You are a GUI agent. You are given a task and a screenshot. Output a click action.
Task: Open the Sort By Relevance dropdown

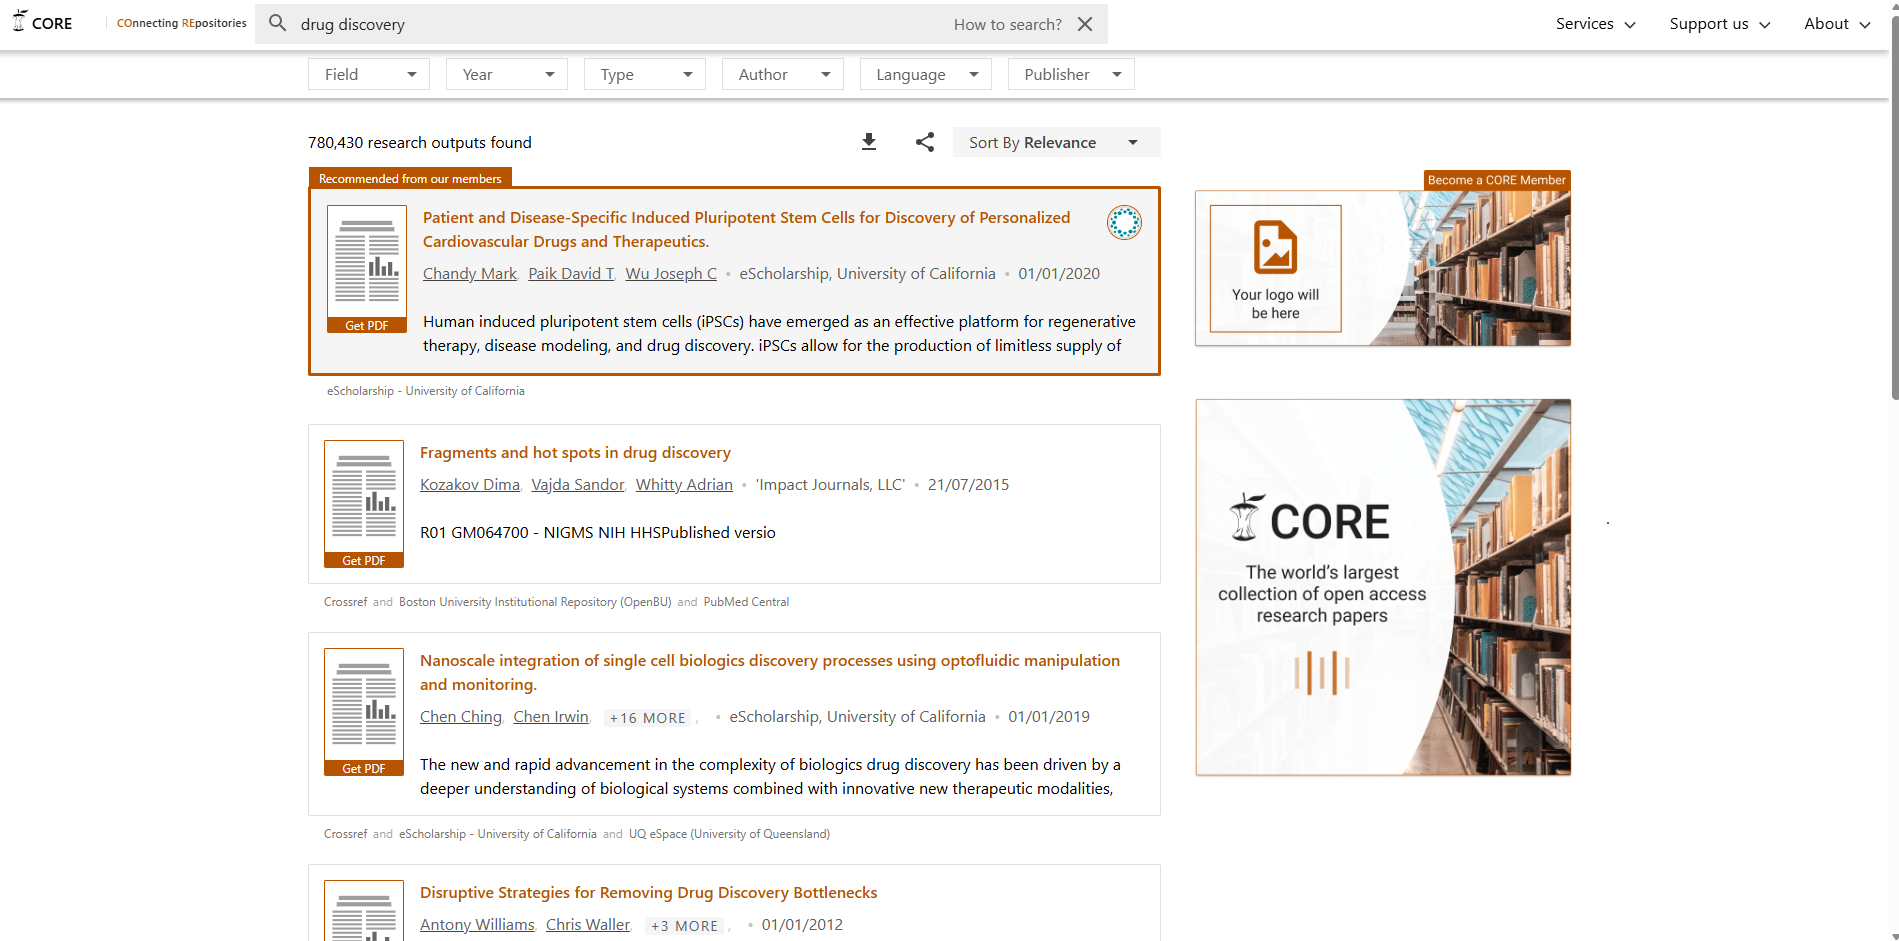coord(1055,142)
